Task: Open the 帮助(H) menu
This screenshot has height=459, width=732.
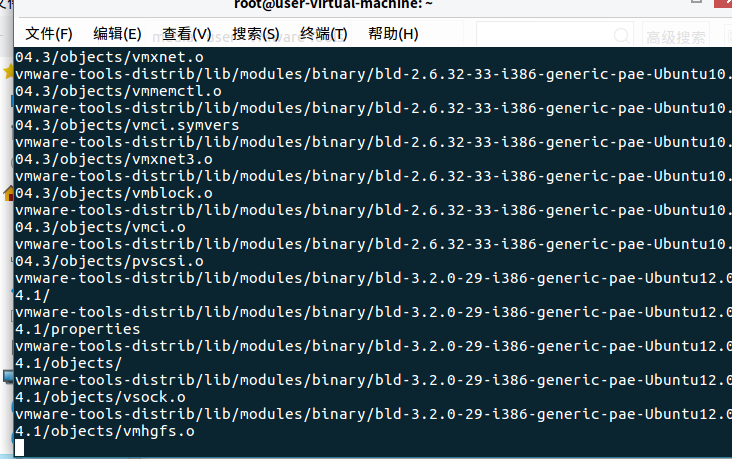Action: pyautogui.click(x=393, y=34)
